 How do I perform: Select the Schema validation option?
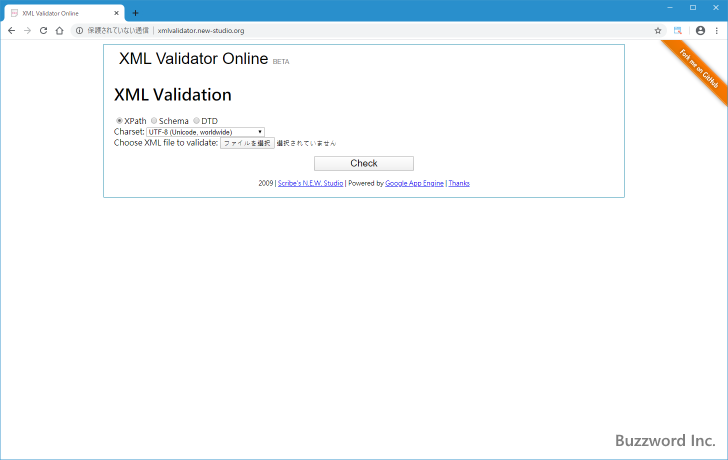tap(154, 121)
